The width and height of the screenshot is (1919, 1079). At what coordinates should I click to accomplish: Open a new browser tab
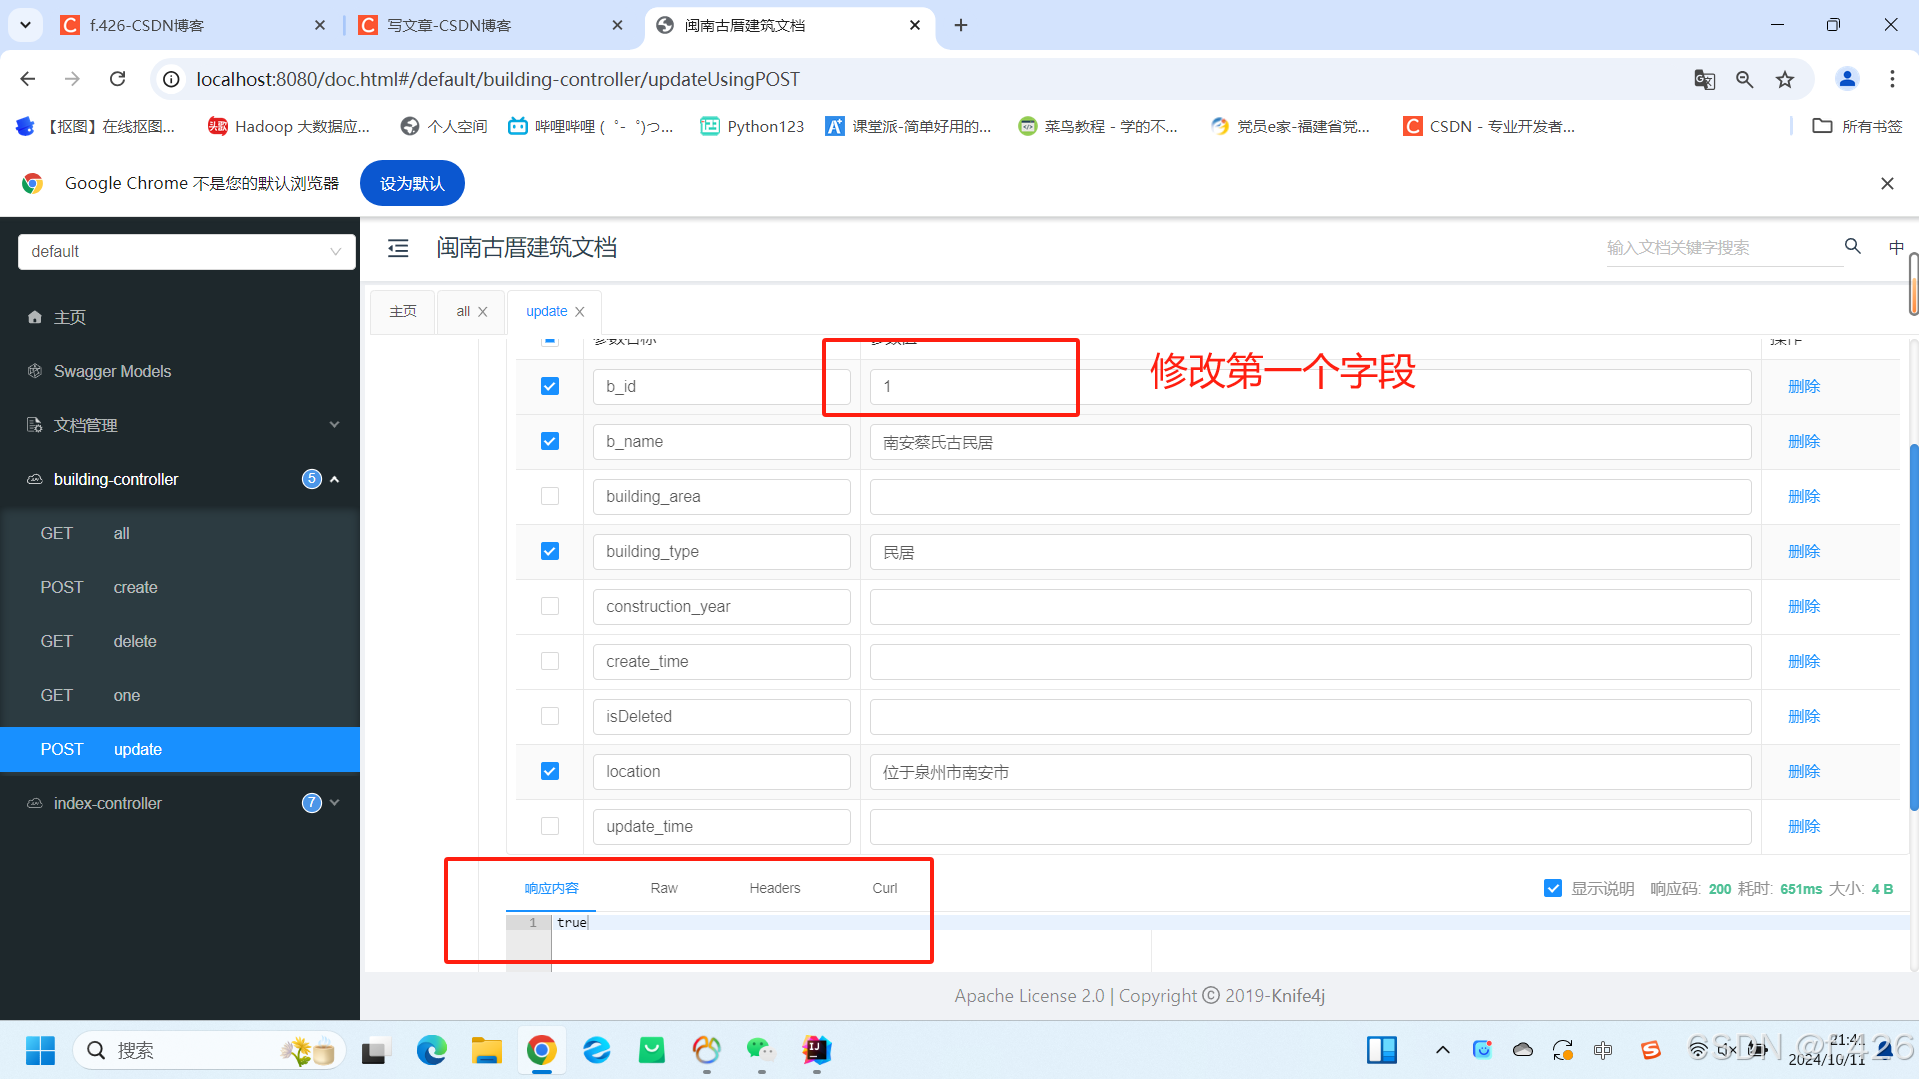point(961,25)
